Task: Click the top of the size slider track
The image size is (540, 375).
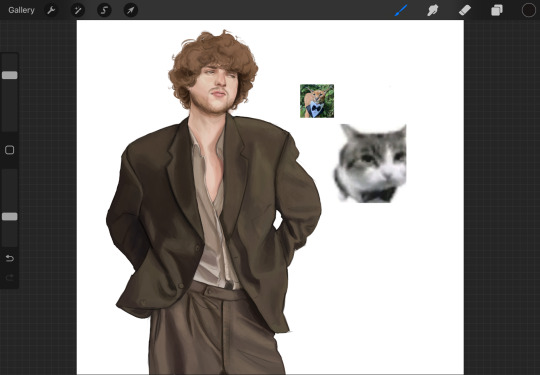Action: pyautogui.click(x=10, y=57)
